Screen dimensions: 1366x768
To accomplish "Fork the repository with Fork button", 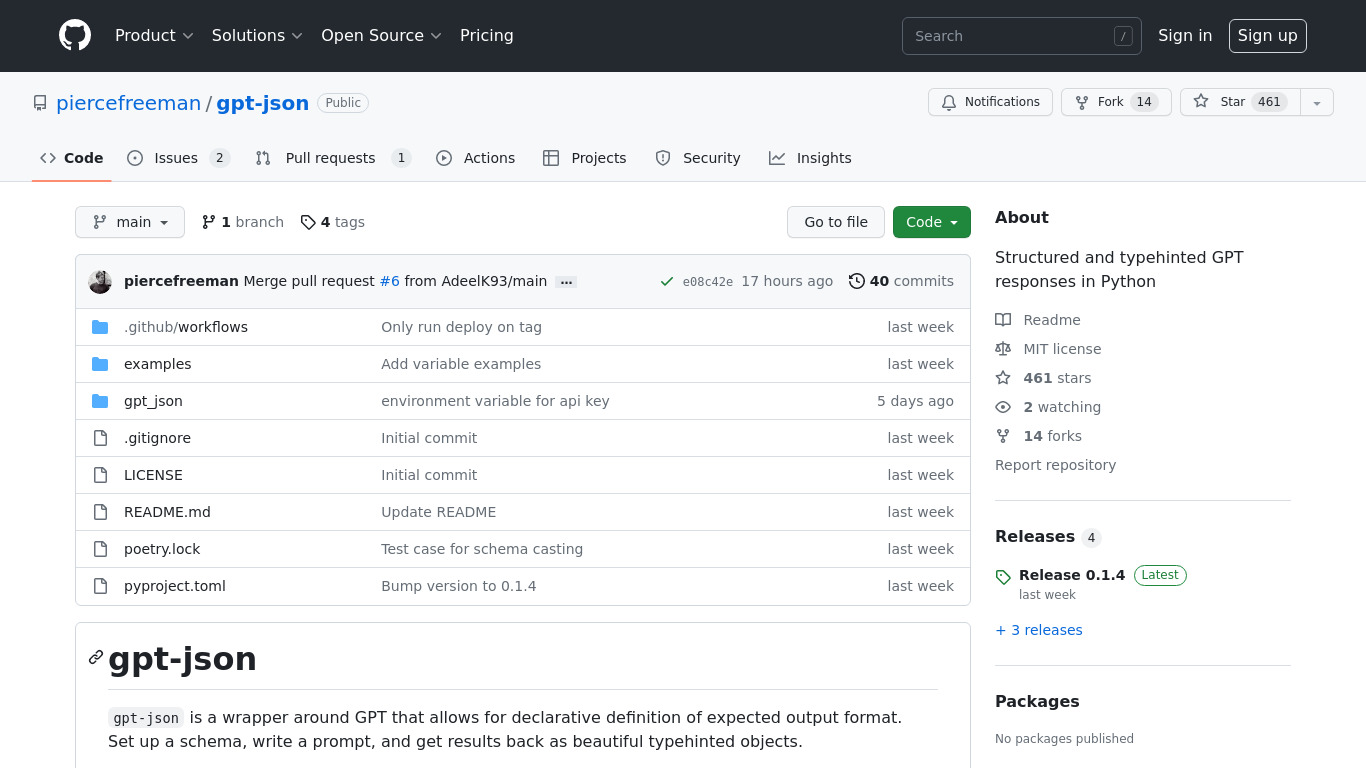I will (x=1116, y=102).
